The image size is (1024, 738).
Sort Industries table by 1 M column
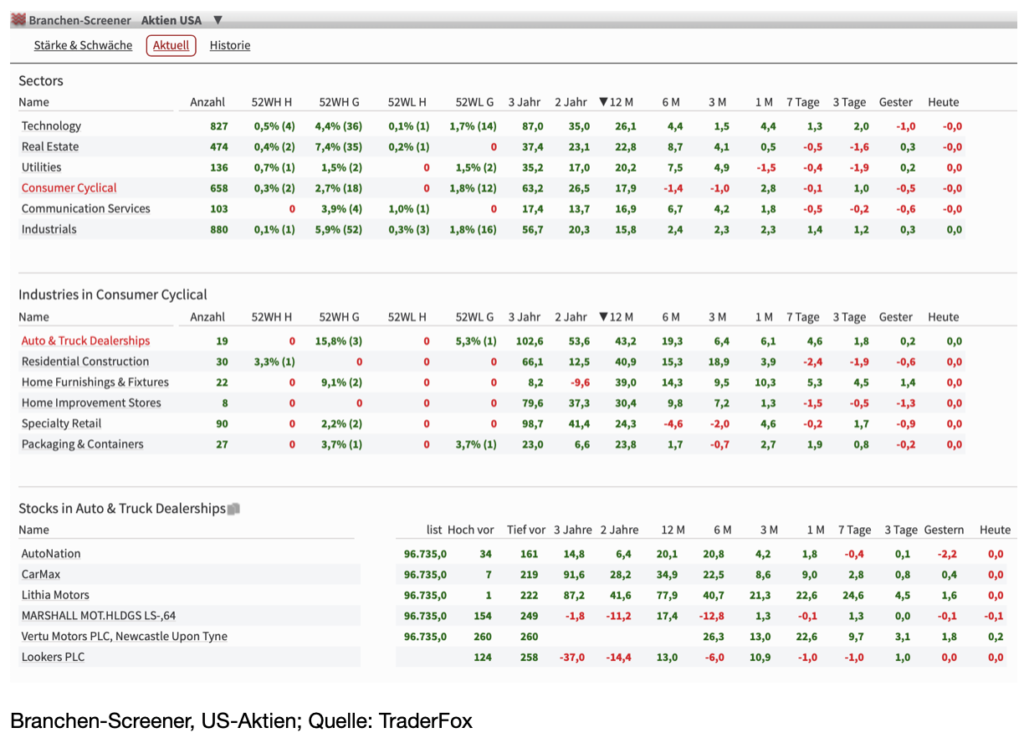(764, 317)
